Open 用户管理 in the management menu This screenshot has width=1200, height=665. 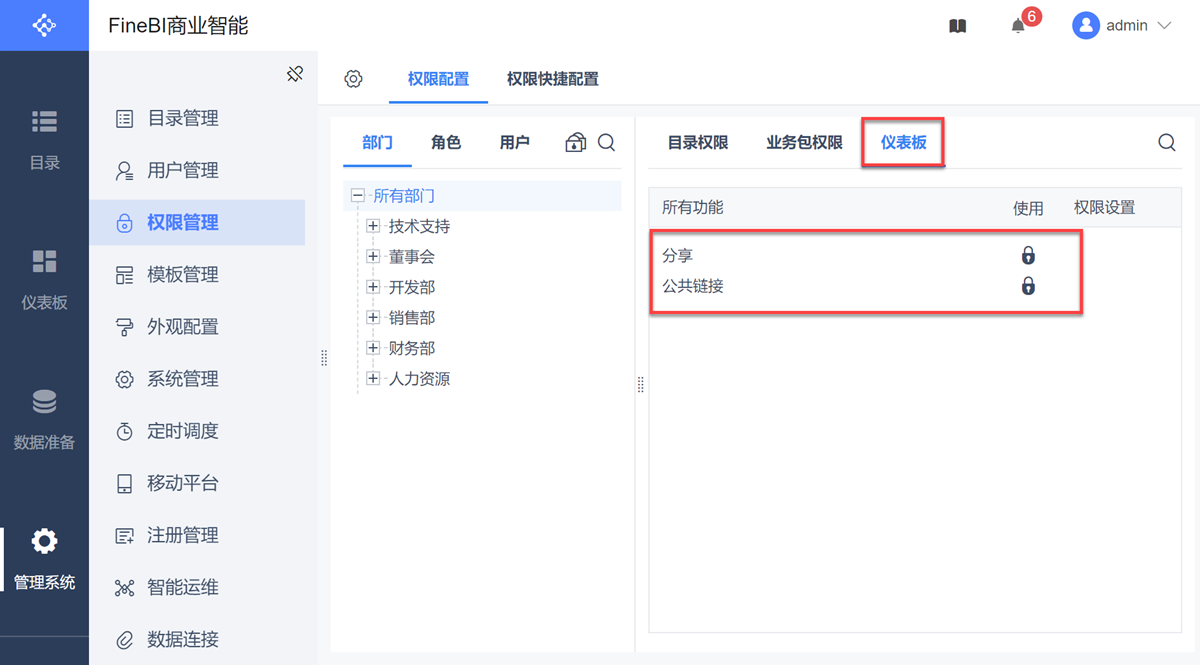point(182,171)
